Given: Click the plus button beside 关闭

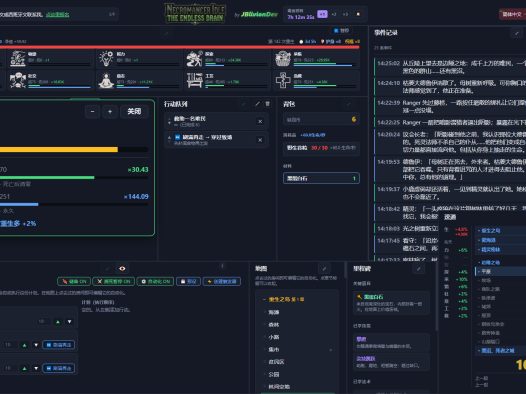Looking at the screenshot, I should pyautogui.click(x=110, y=112).
